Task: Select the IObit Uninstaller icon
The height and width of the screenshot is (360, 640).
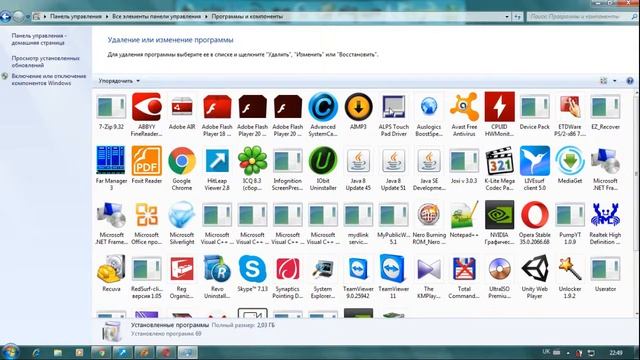Action: [x=323, y=160]
